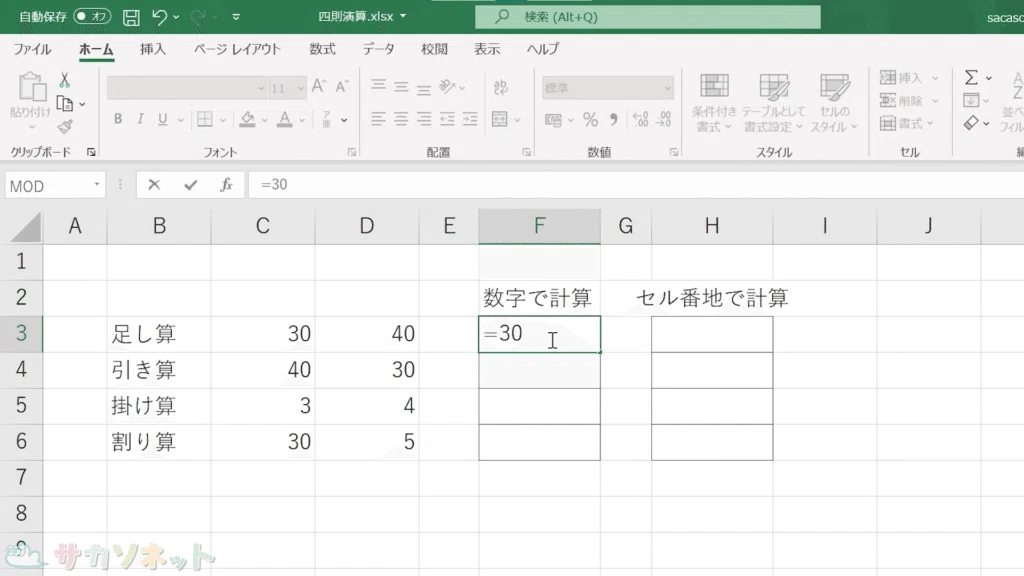
Task: Open the clipboard group dialog launcher
Action: (x=91, y=152)
